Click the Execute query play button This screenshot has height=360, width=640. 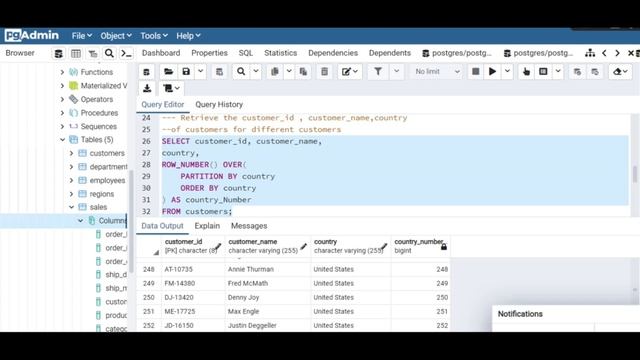(x=492, y=72)
